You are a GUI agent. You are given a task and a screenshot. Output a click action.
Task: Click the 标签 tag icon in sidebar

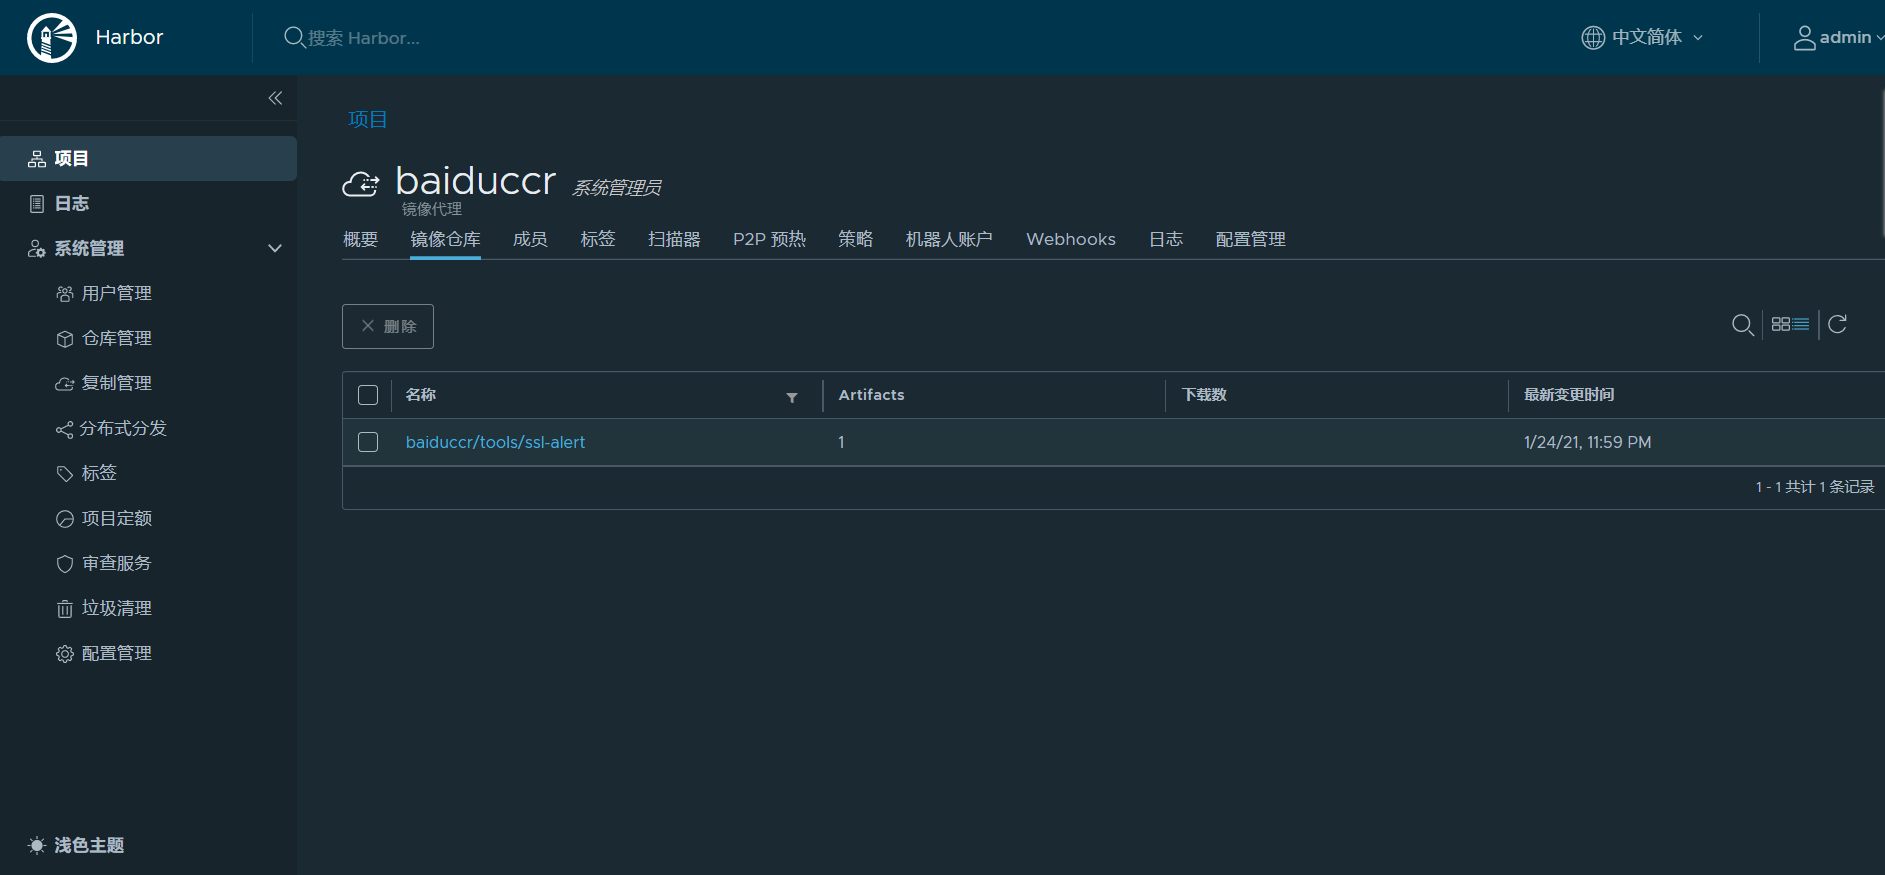click(65, 474)
